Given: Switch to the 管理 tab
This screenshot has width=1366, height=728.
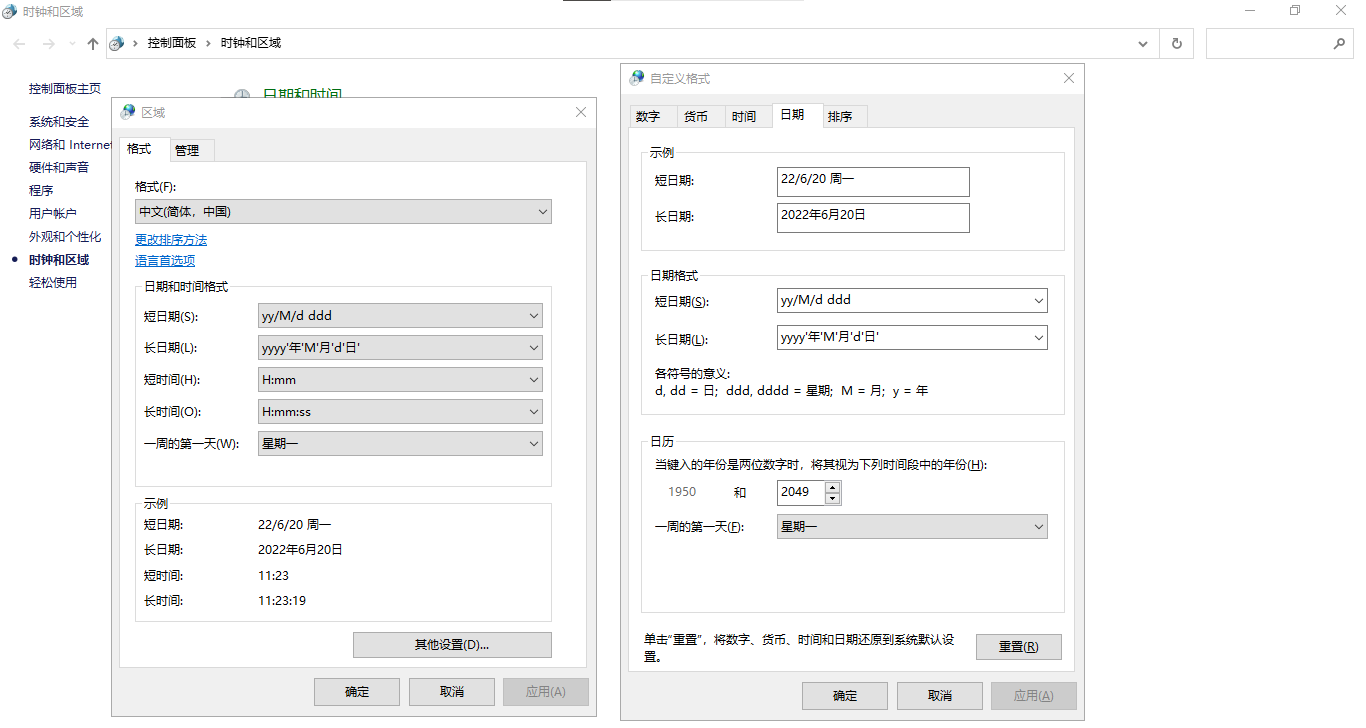Looking at the screenshot, I should (x=187, y=150).
